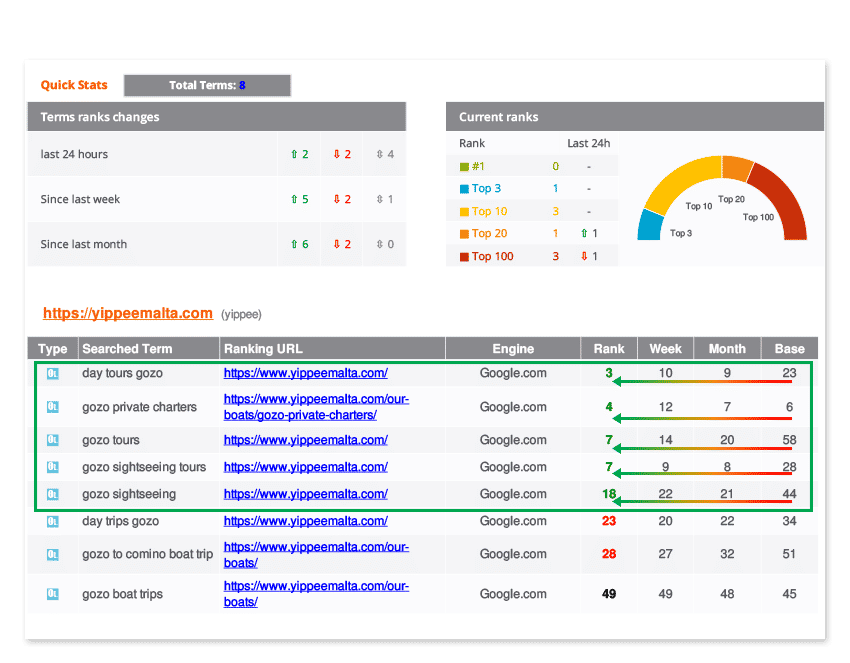Sort by the Searched Term column header
The width and height of the screenshot is (850, 663).
coord(149,349)
